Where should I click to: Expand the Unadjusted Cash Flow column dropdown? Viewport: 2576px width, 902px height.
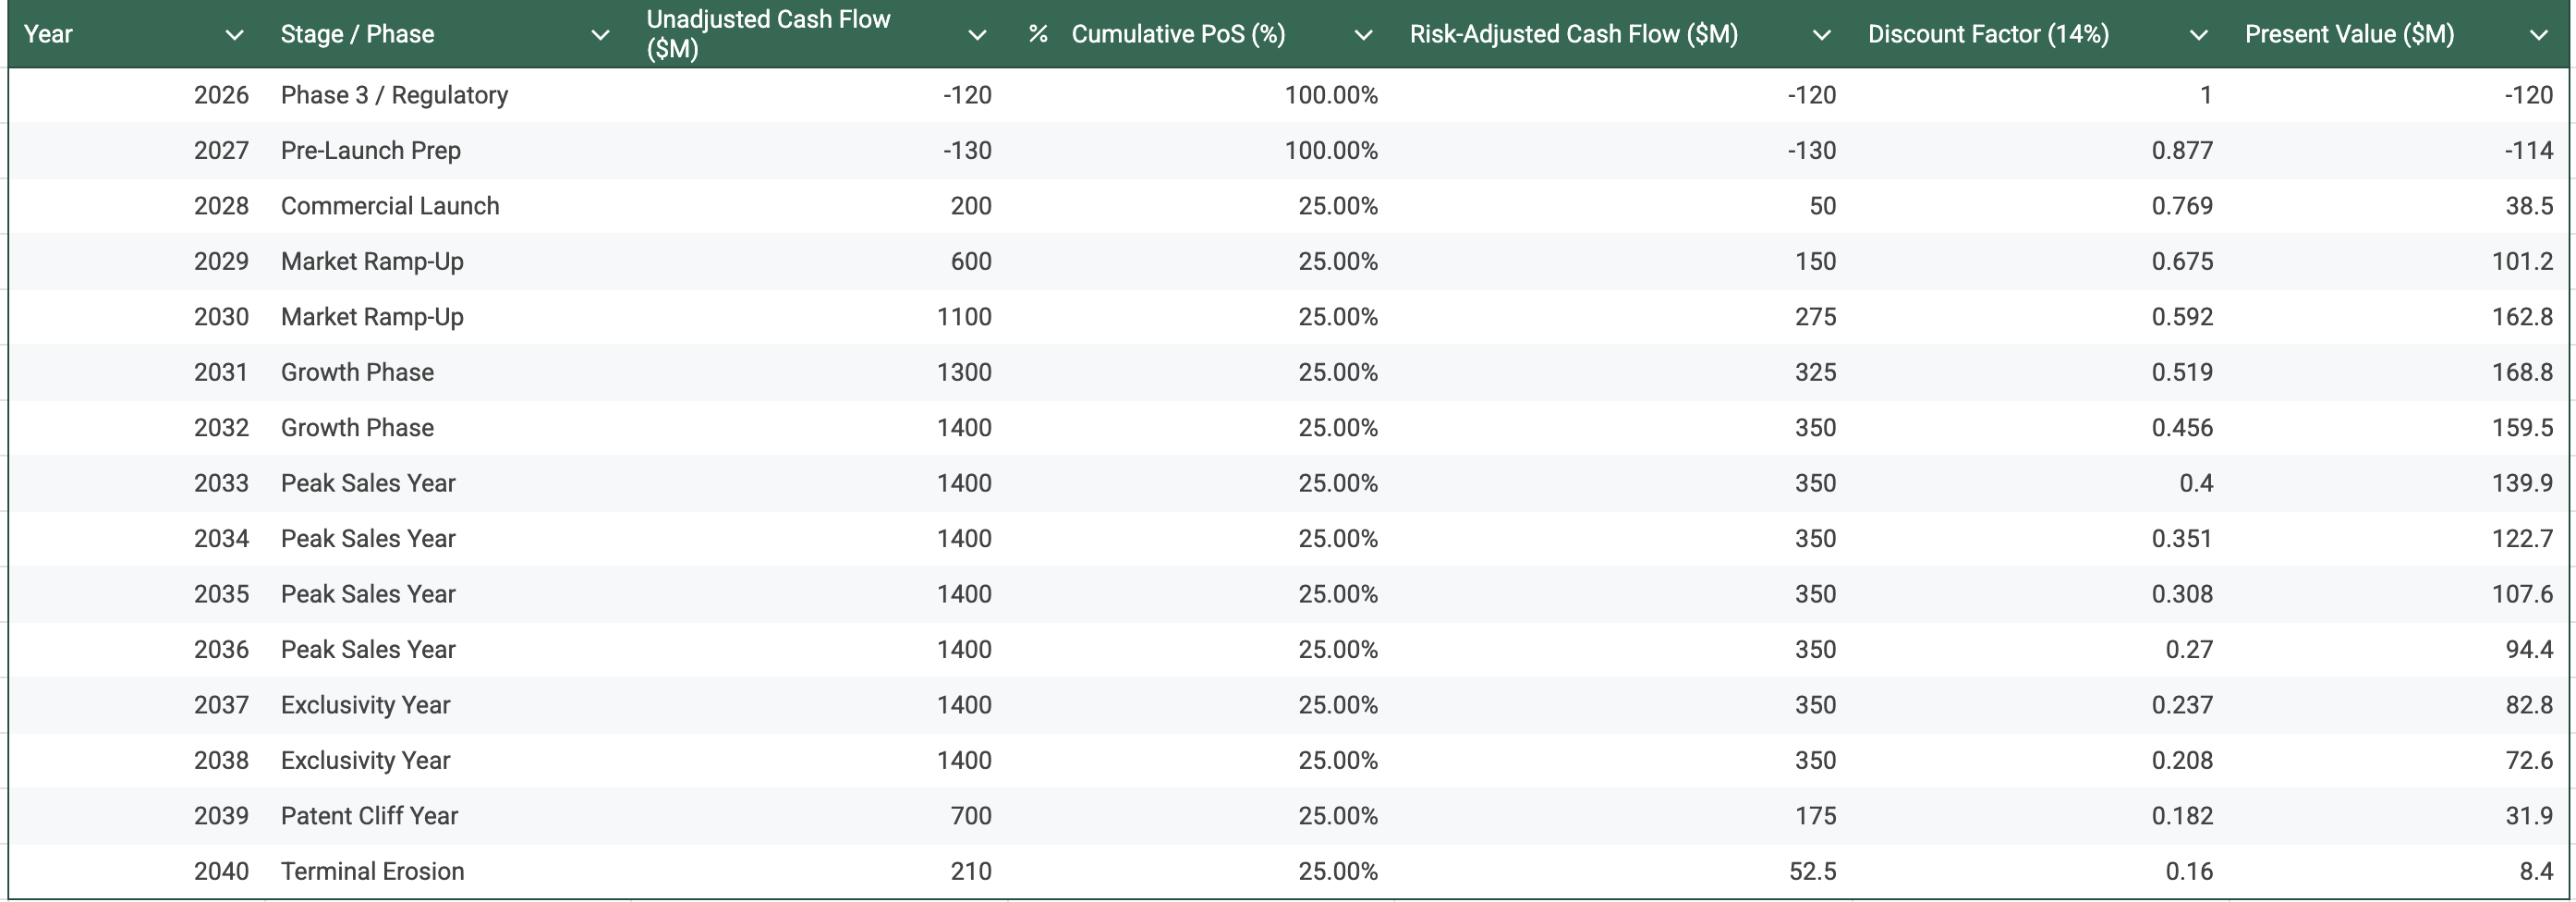(977, 35)
